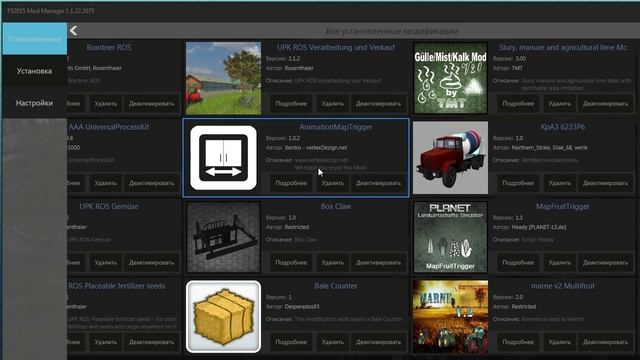Click the Bale Counter title text
Viewport: 640px width, 360px height.
point(336,286)
